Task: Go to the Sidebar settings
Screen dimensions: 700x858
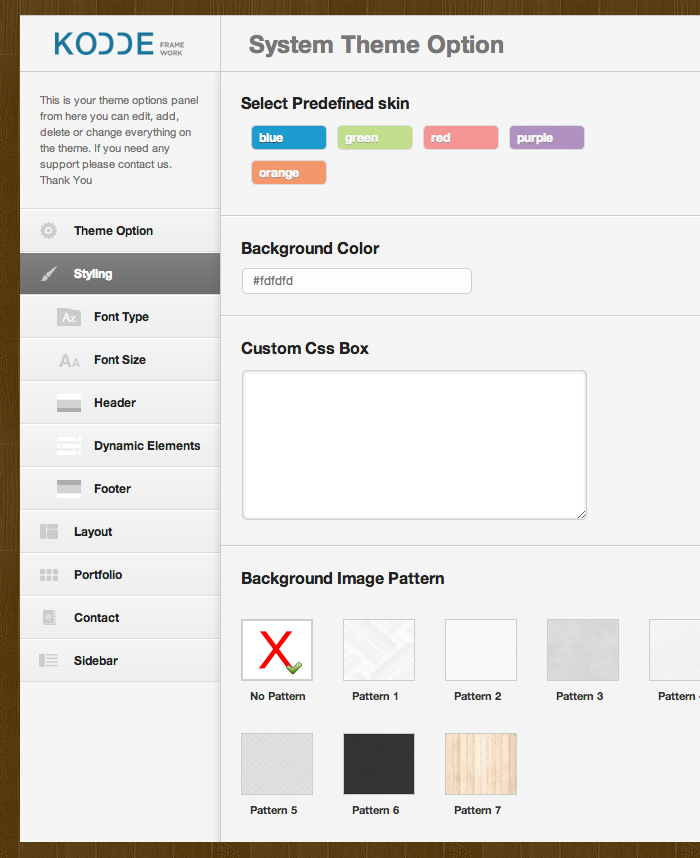Action: pyautogui.click(x=95, y=661)
